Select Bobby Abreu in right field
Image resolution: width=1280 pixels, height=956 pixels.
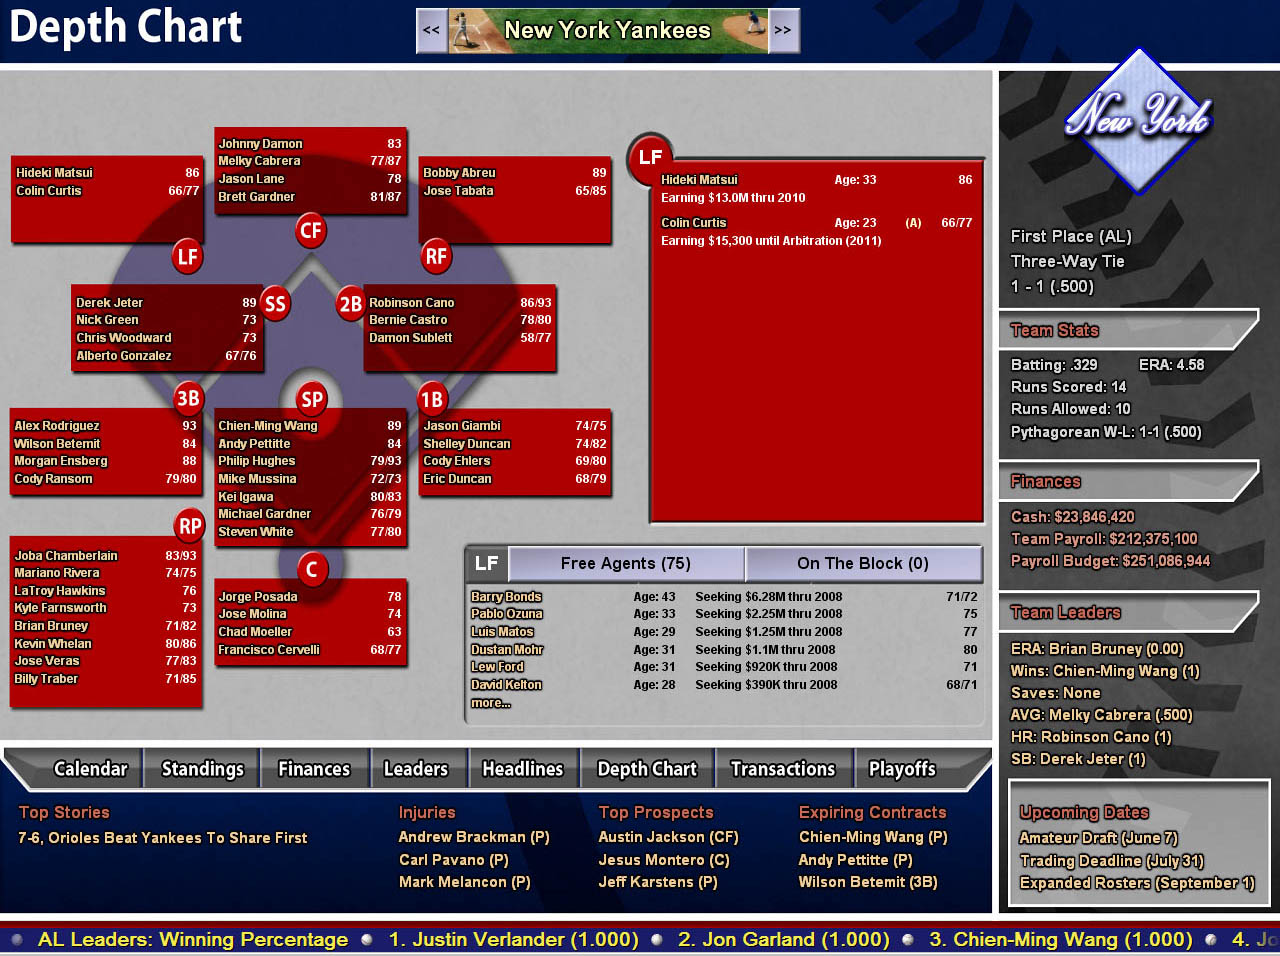coord(459,173)
